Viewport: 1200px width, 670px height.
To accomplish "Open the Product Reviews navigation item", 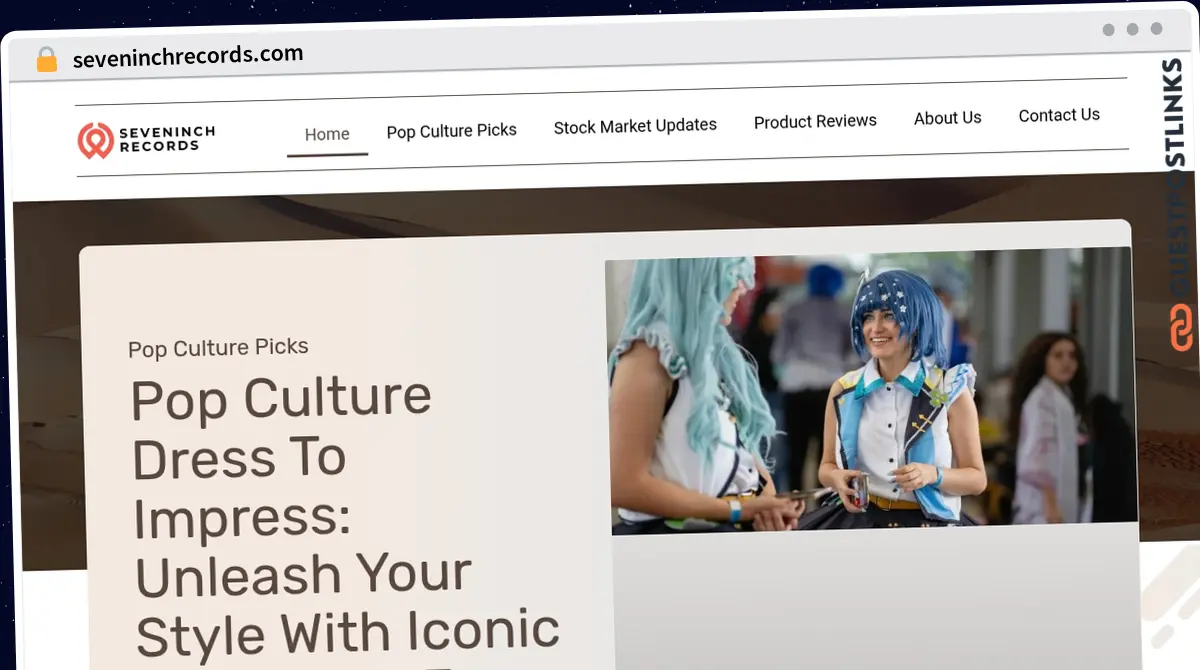I will (815, 121).
